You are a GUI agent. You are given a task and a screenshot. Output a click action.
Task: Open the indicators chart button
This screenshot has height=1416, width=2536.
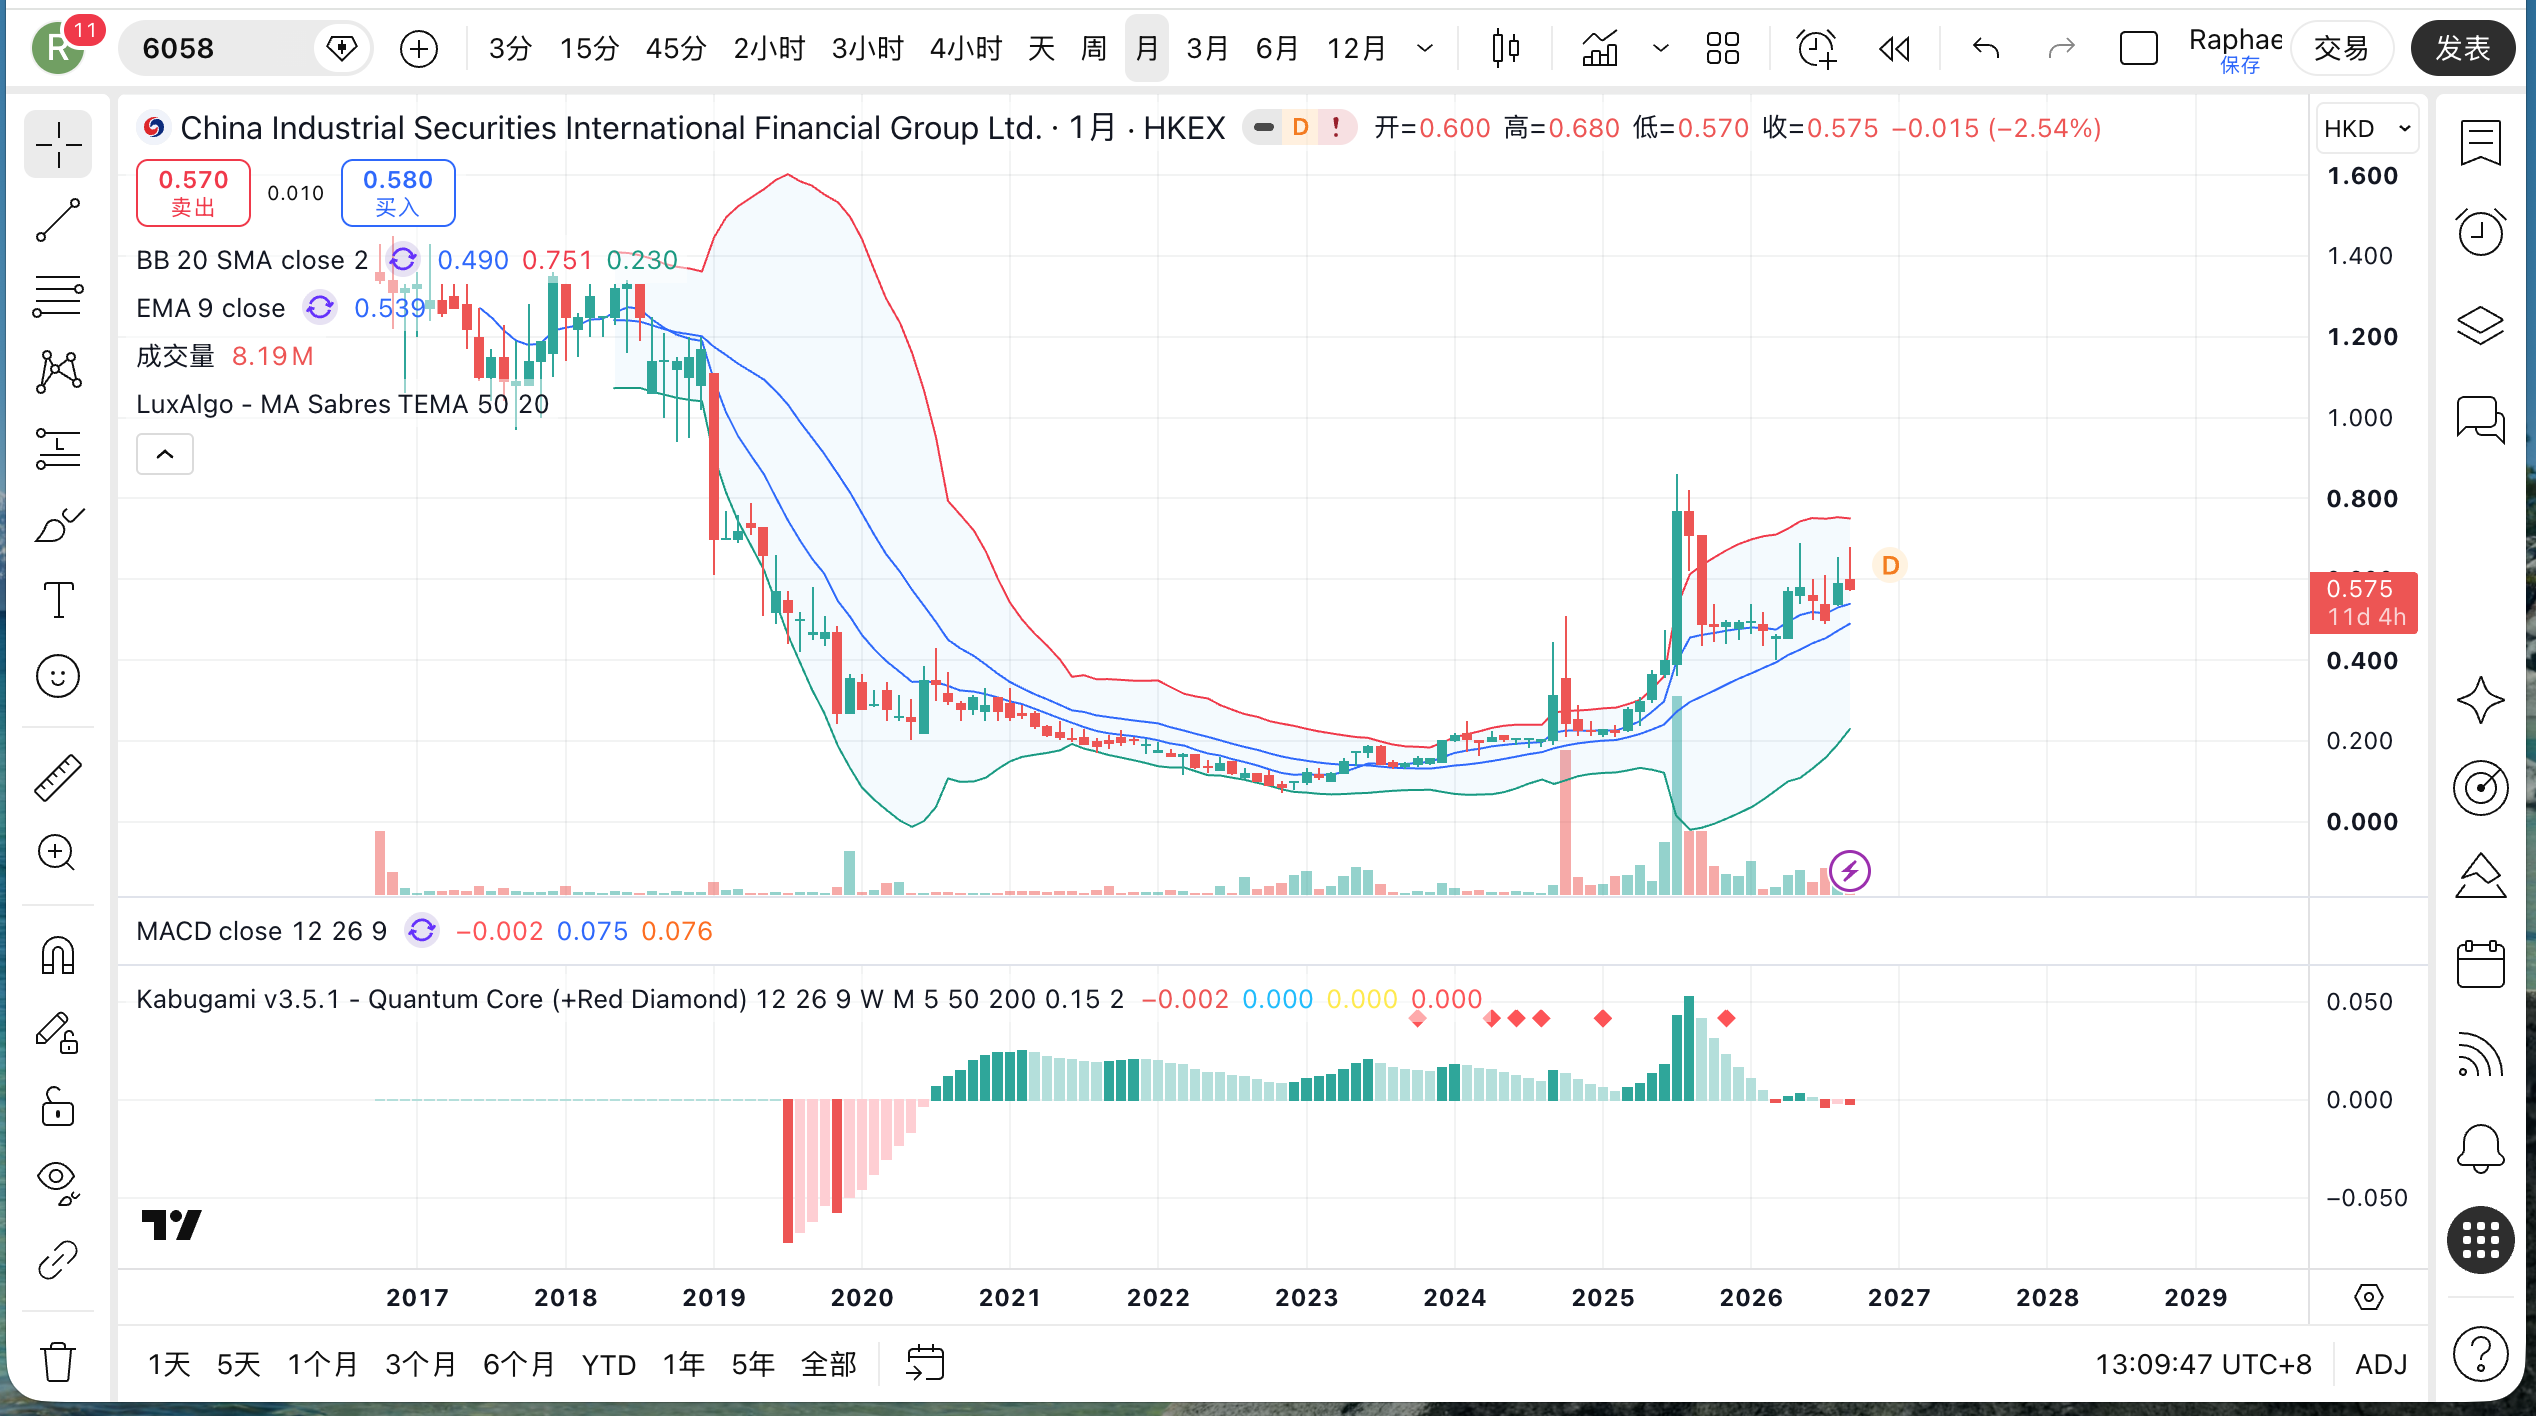[1600, 48]
